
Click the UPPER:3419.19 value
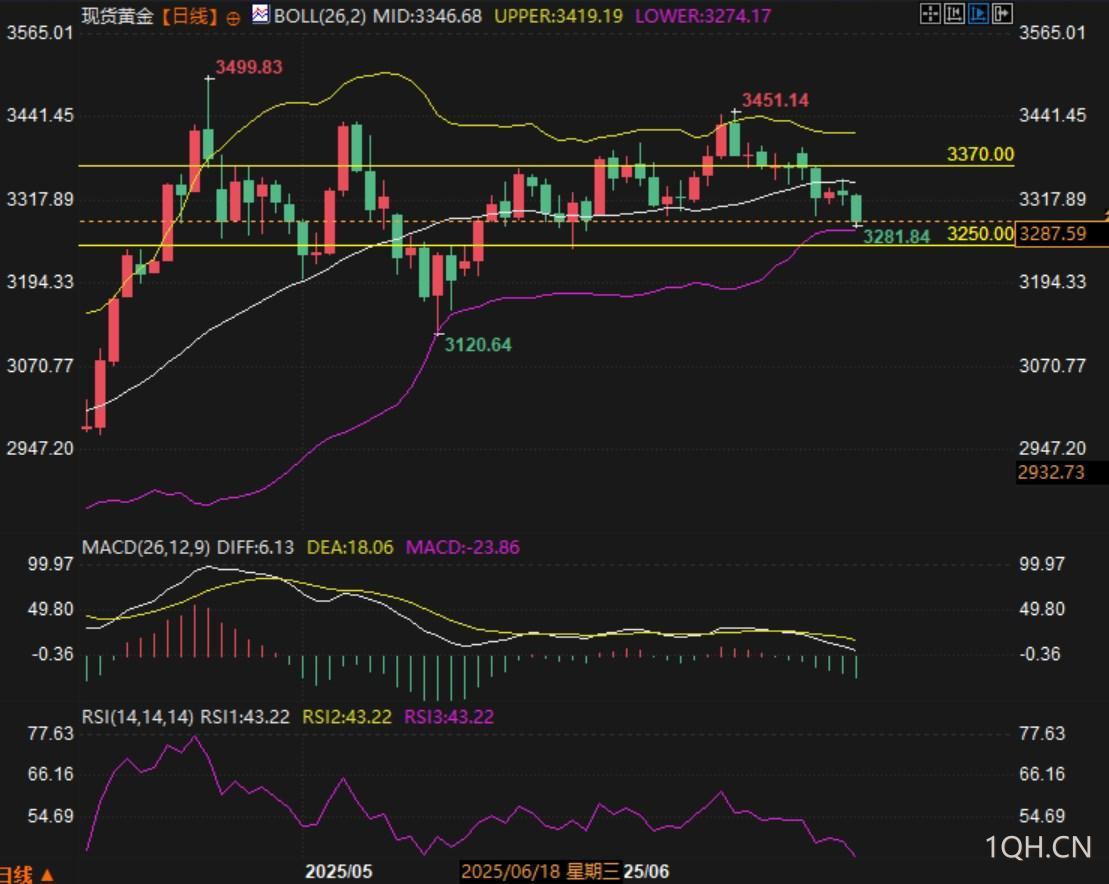click(x=558, y=16)
